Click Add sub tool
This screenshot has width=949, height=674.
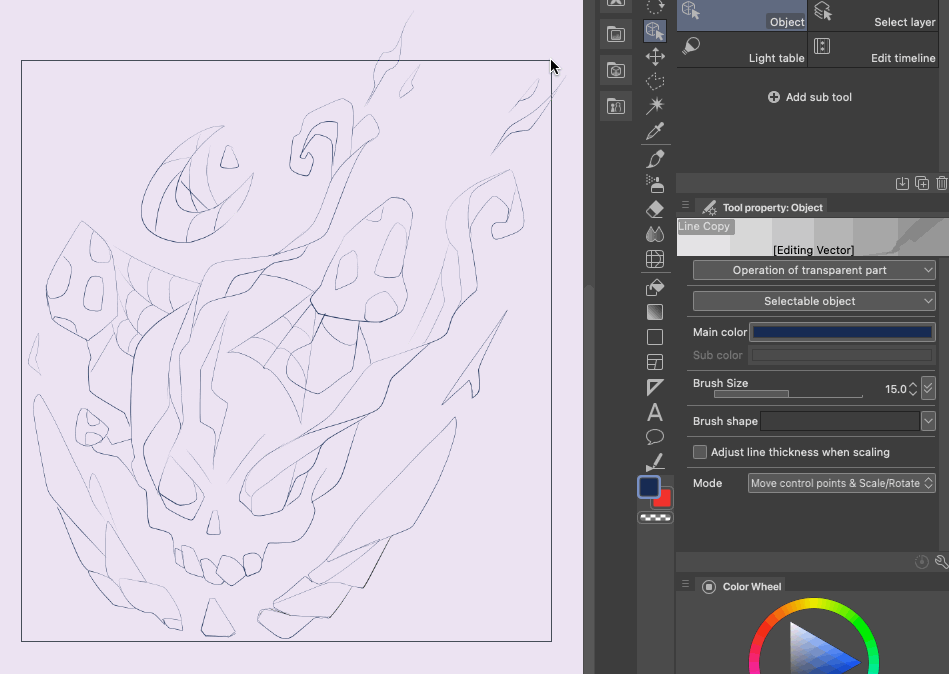810,97
